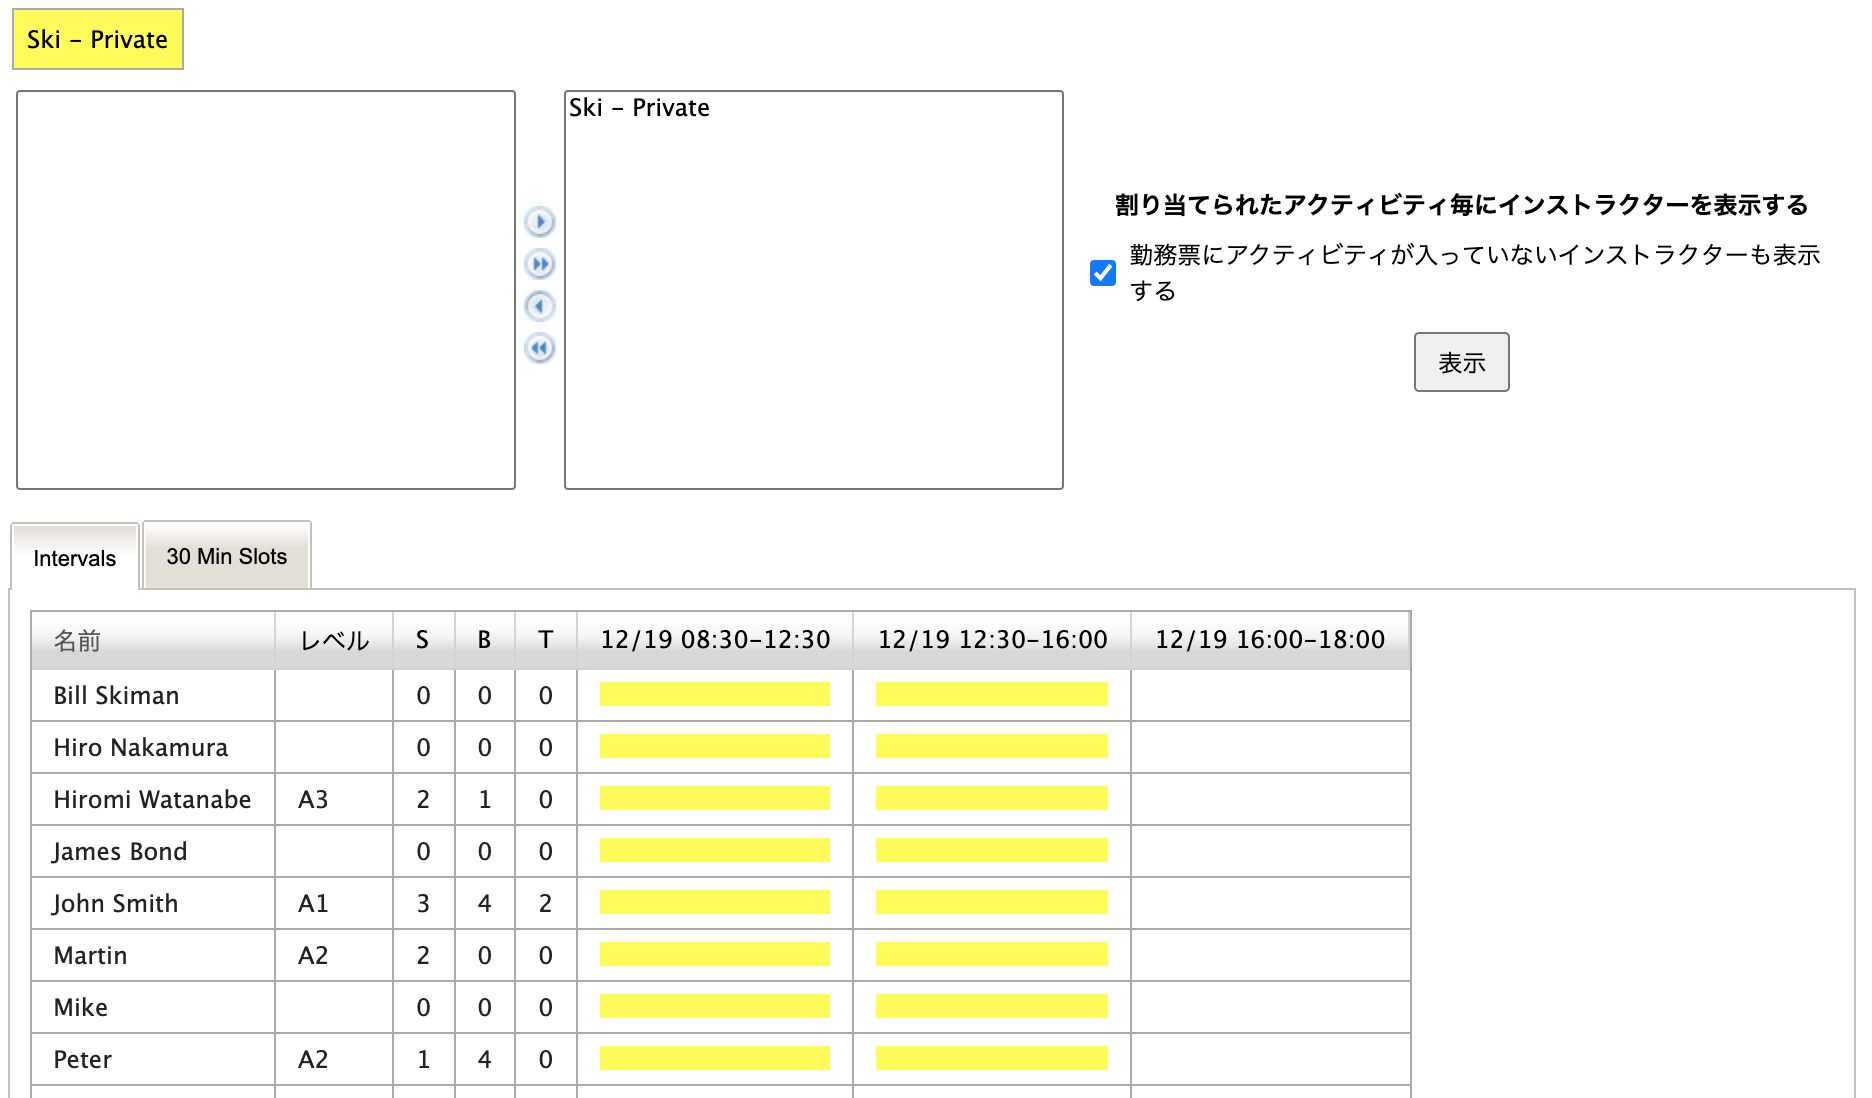Click the move selected right arrow icon
Screen dimensions: 1872x1098
539,221
